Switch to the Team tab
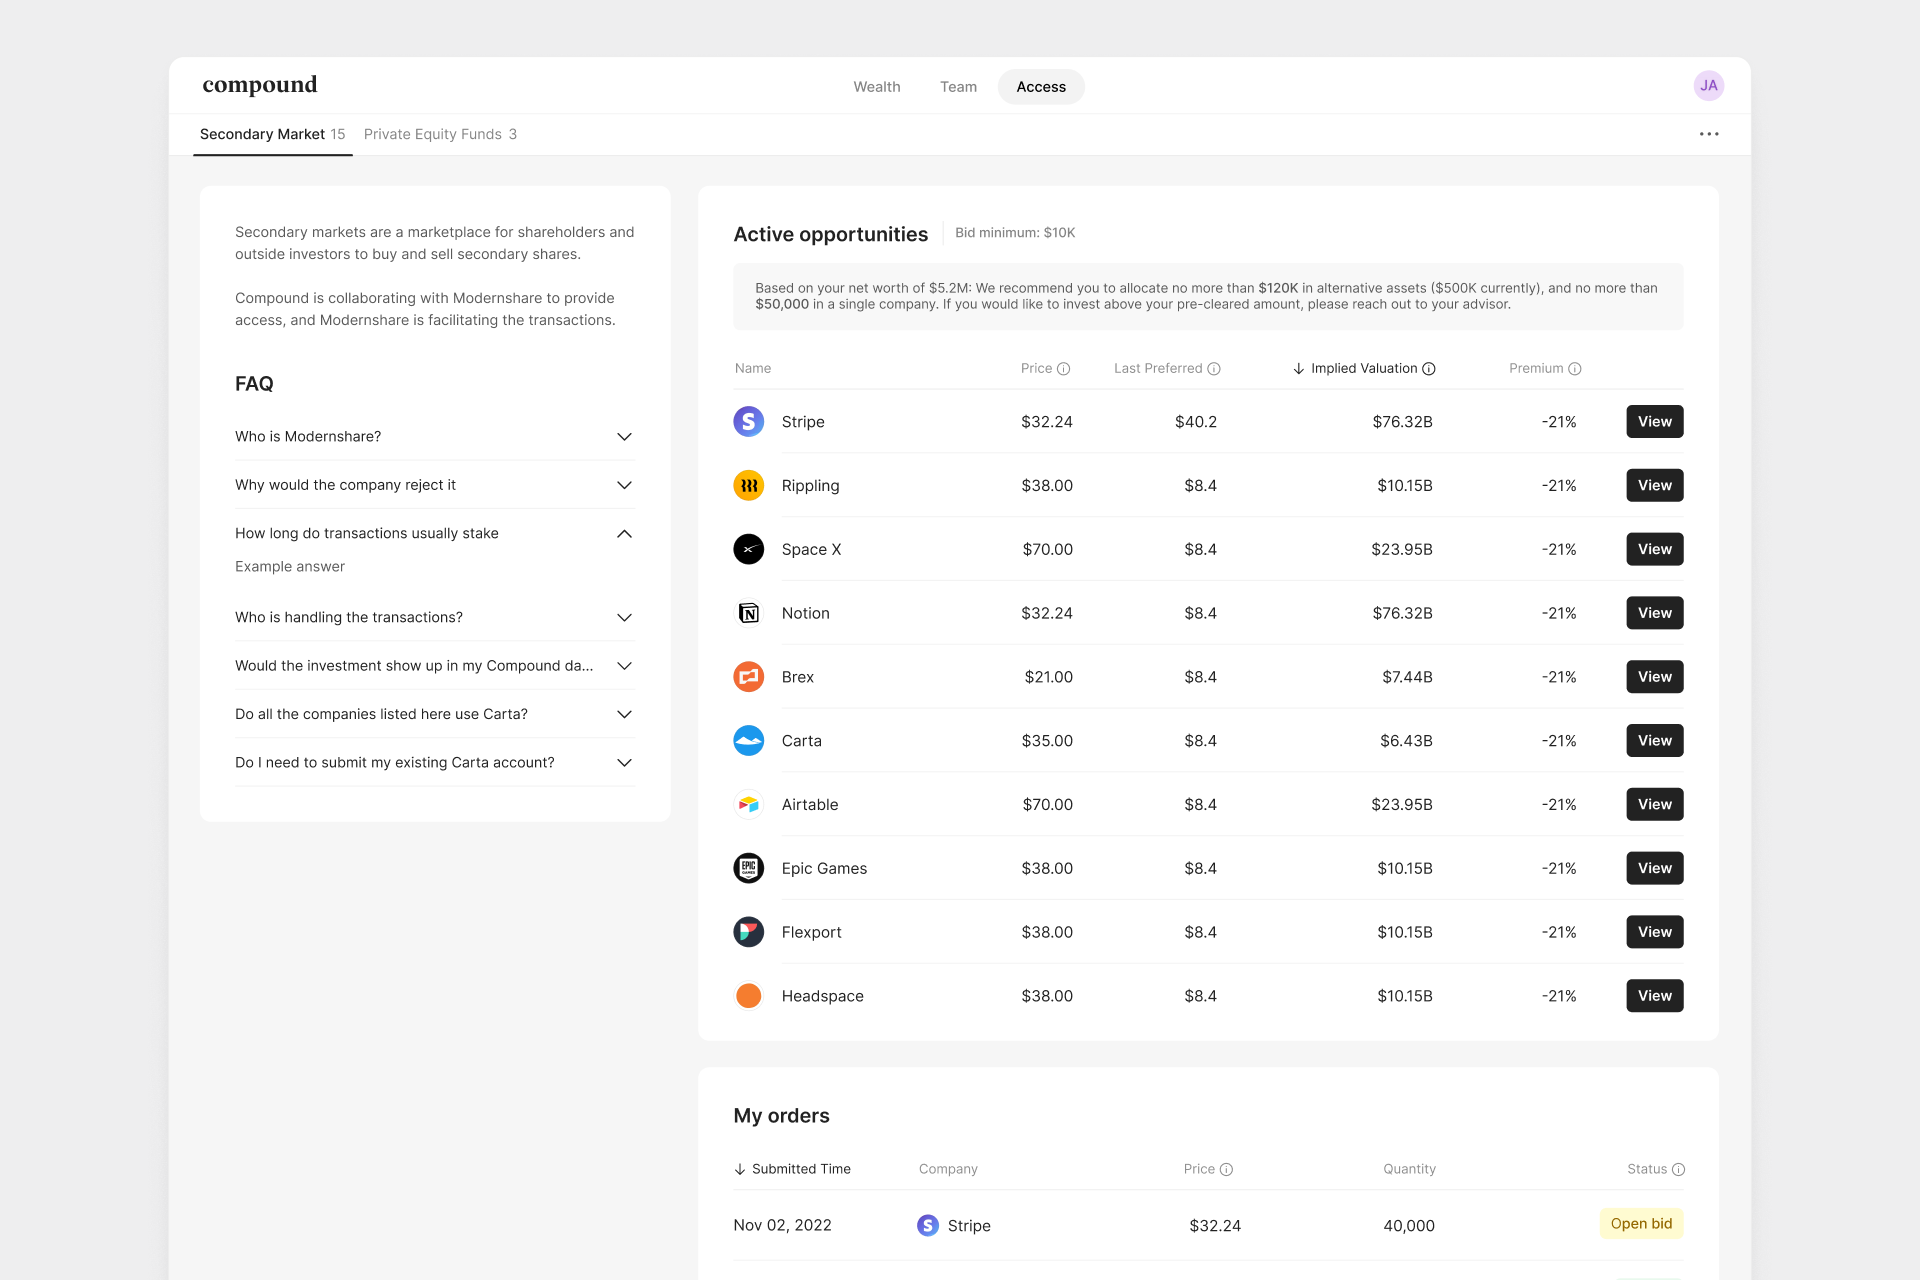The image size is (1920, 1280). click(958, 87)
